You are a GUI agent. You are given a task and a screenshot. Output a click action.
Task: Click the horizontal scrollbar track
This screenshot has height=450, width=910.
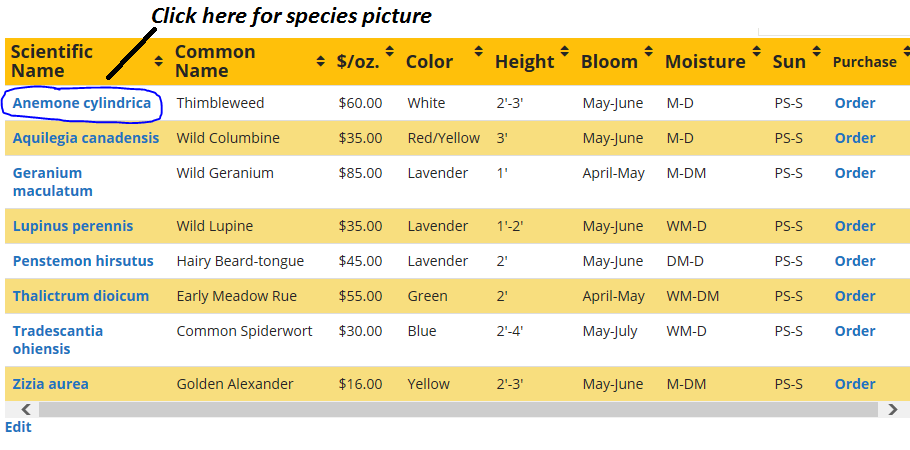458,409
